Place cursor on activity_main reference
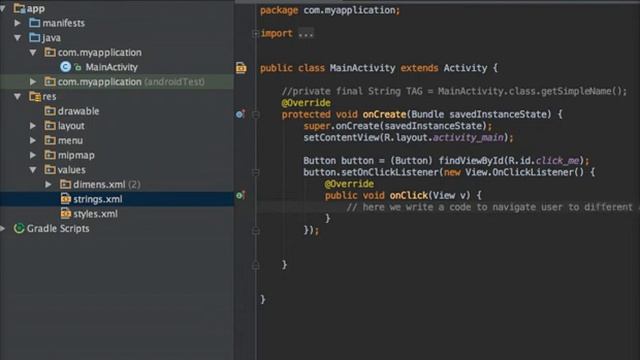The width and height of the screenshot is (640, 360). [468, 138]
